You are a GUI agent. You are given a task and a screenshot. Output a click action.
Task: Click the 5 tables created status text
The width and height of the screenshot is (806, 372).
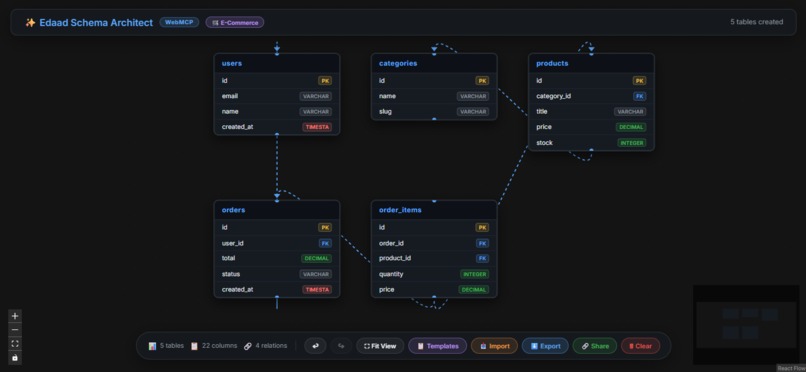tap(757, 22)
